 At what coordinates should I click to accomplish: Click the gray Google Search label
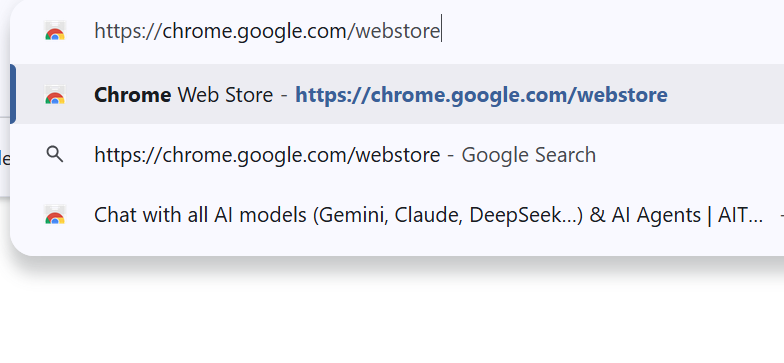click(528, 155)
